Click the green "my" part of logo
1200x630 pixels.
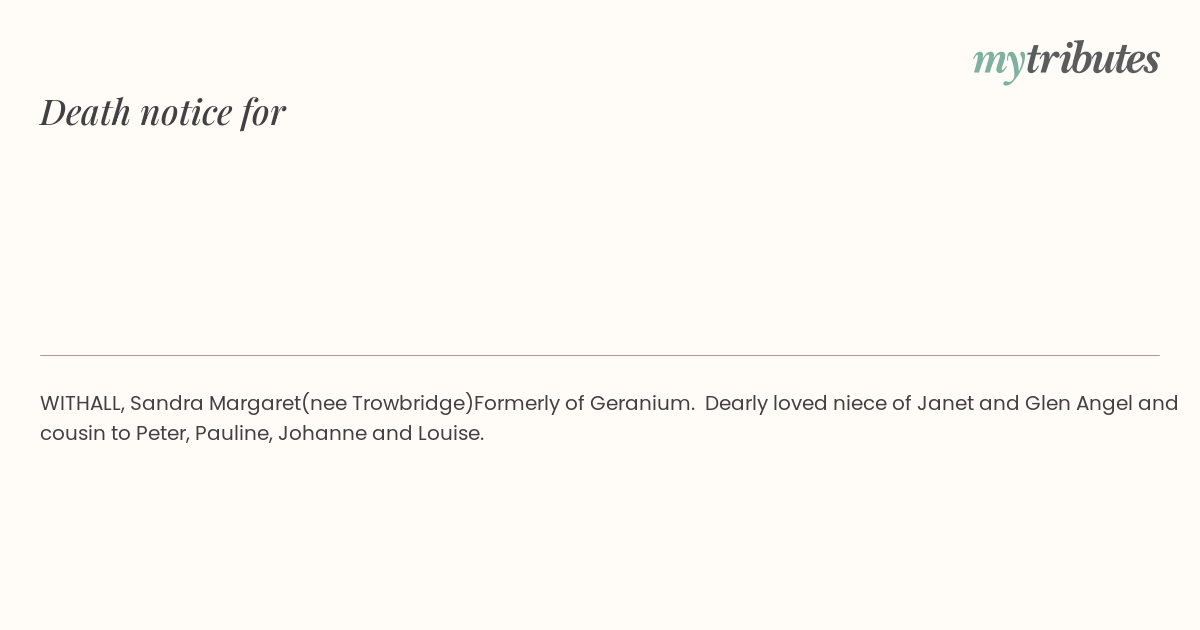[998, 63]
